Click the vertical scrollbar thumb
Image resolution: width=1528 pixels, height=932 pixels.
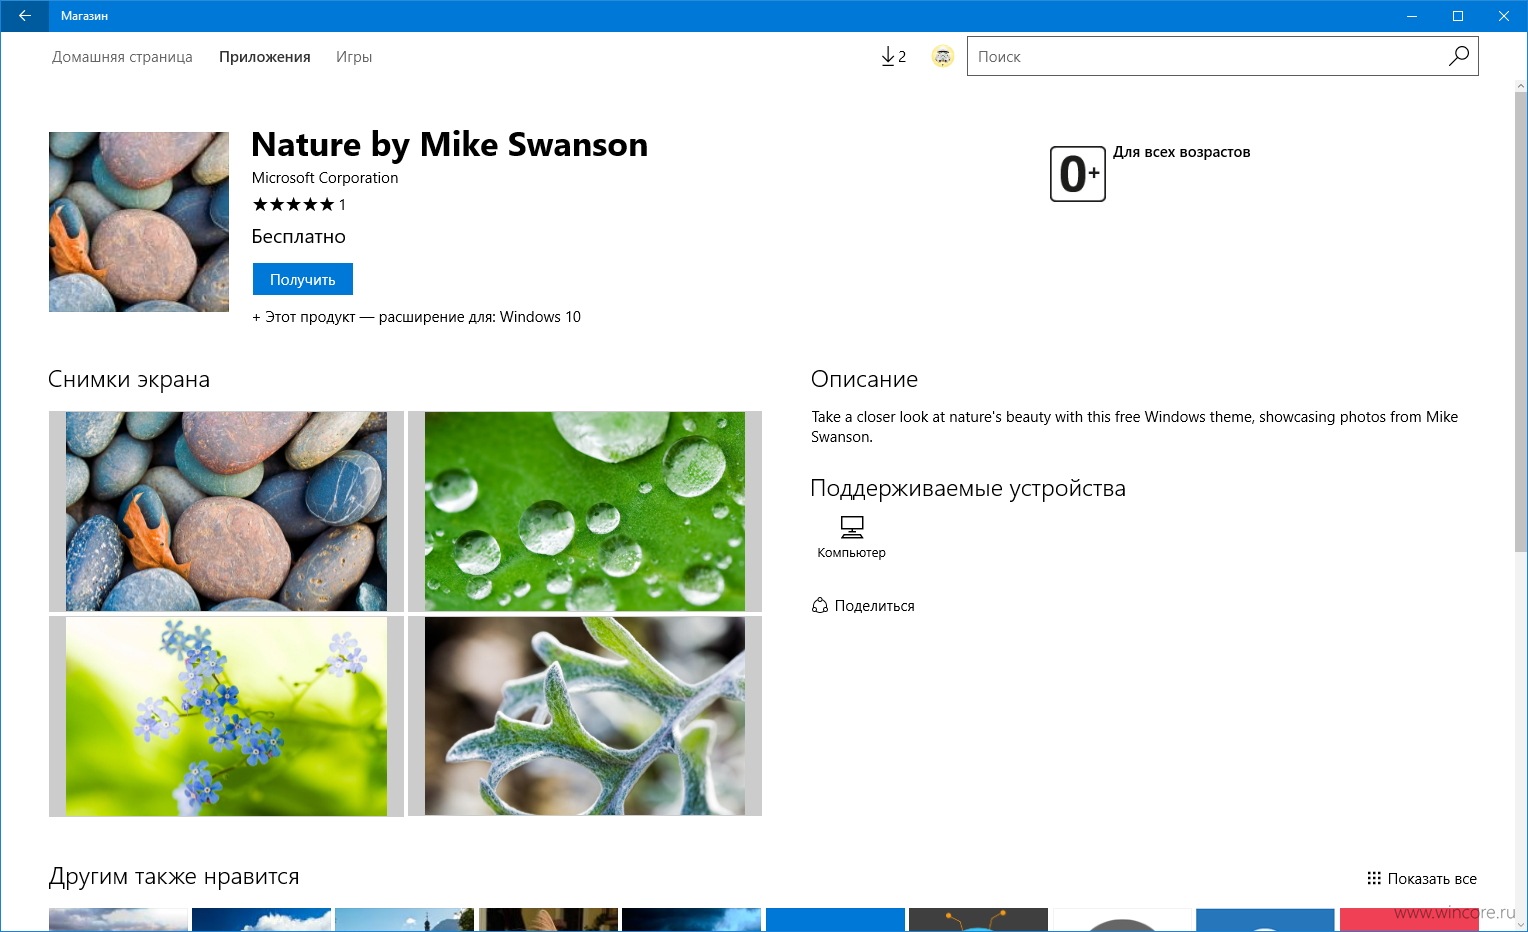coord(1521,322)
